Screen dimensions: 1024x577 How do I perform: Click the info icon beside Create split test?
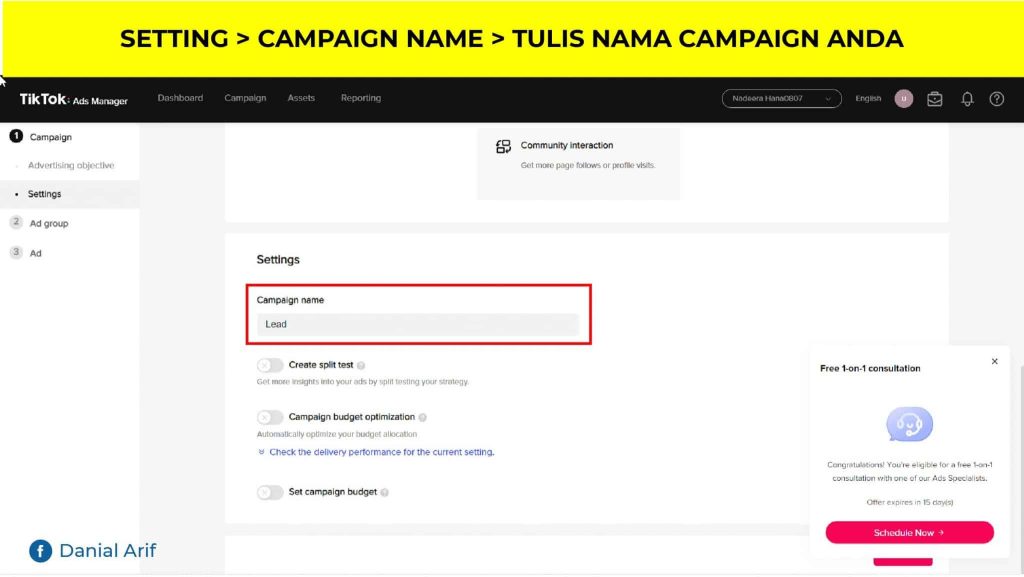point(361,366)
